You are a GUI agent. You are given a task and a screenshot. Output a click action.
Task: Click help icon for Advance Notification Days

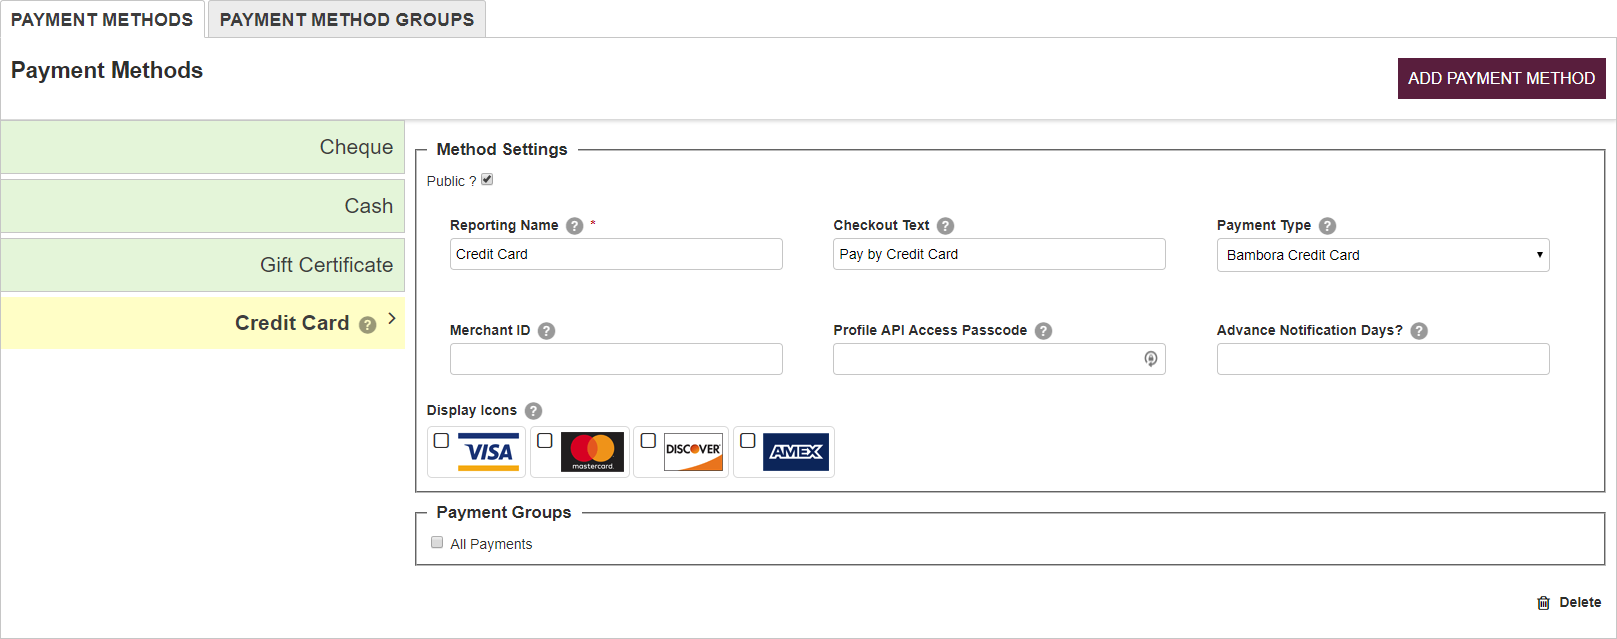tap(1419, 331)
